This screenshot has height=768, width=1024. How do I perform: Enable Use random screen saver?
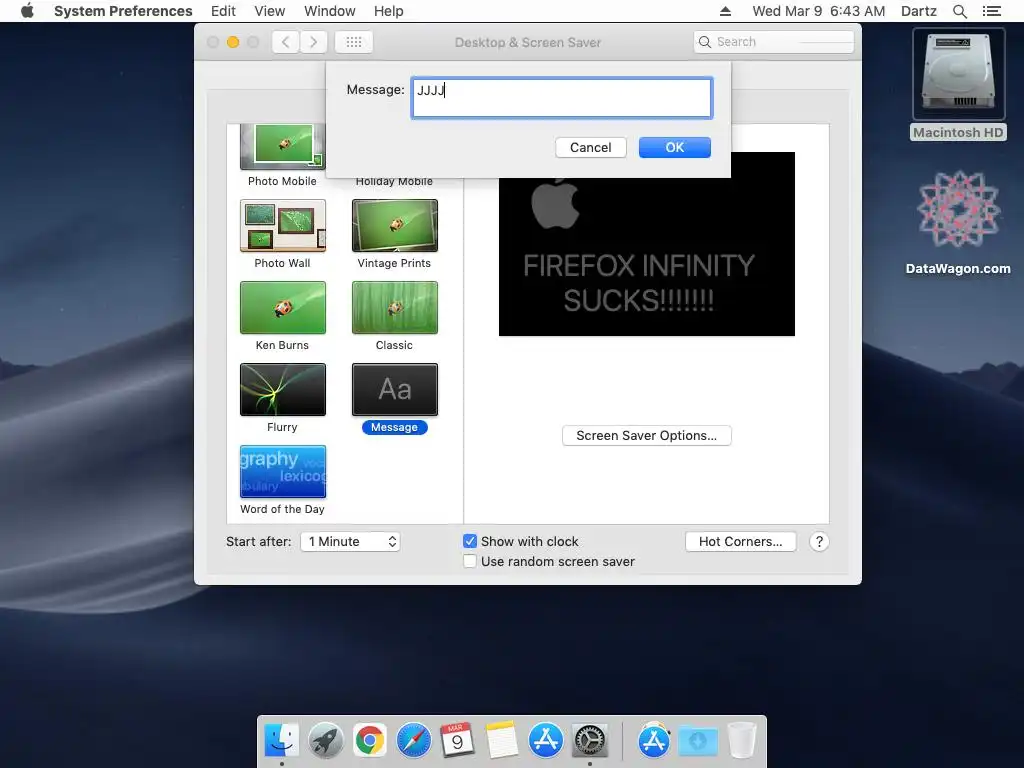pyautogui.click(x=470, y=562)
